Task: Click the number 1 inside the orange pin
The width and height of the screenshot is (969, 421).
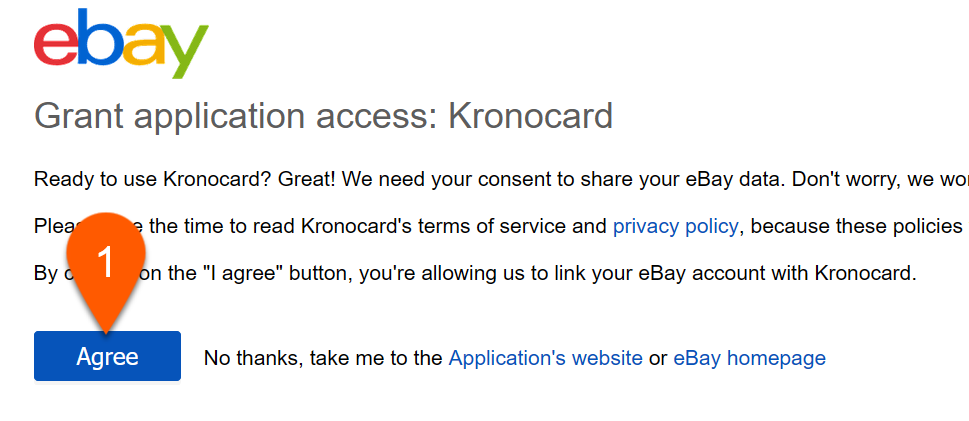Action: [x=106, y=262]
